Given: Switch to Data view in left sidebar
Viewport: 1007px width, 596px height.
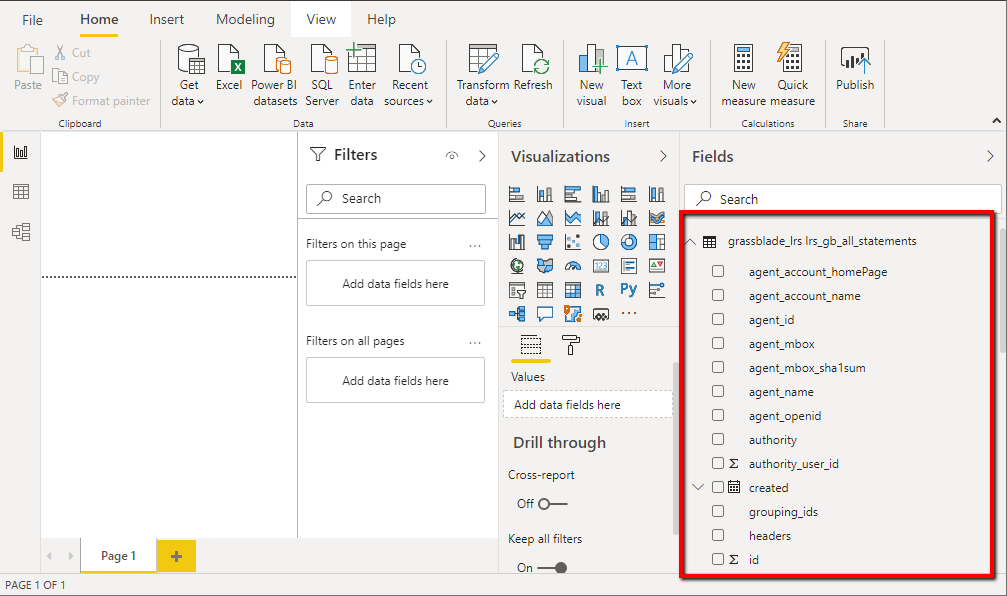Looking at the screenshot, I should tap(21, 191).
